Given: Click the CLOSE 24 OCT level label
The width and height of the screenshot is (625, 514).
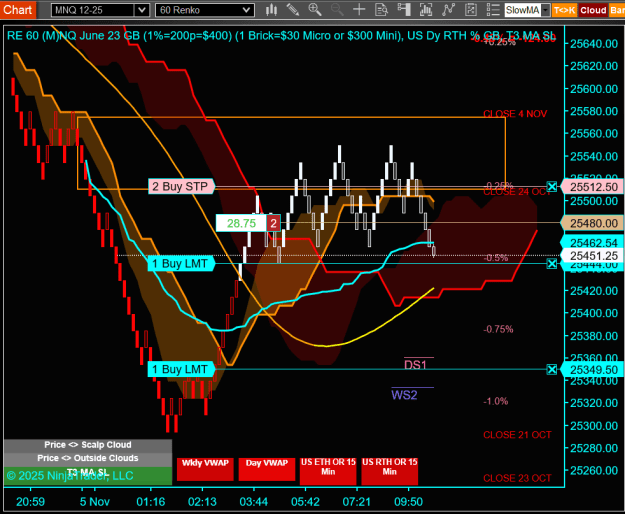Looking at the screenshot, I should click(517, 192).
